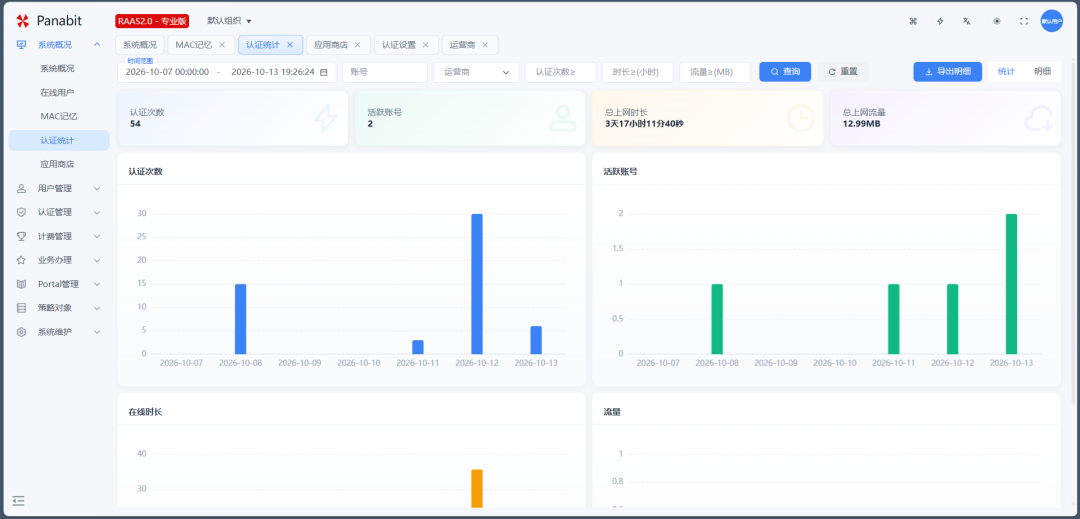Click the fullscreen icon in header
The height and width of the screenshot is (519, 1080).
[x=1024, y=21]
